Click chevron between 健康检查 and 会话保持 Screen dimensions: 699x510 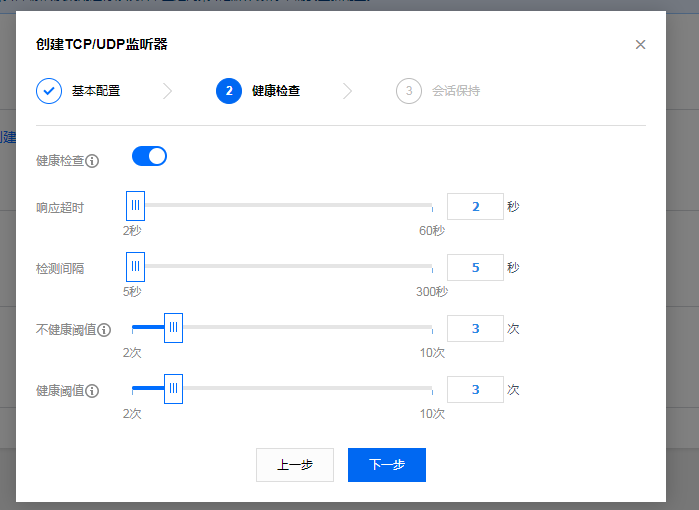[347, 91]
